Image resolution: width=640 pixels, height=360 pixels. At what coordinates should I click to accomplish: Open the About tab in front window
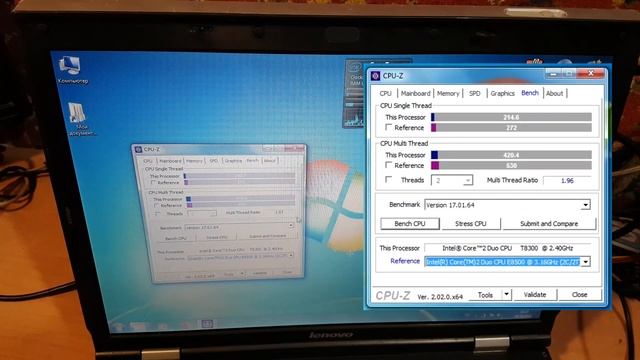[554, 93]
